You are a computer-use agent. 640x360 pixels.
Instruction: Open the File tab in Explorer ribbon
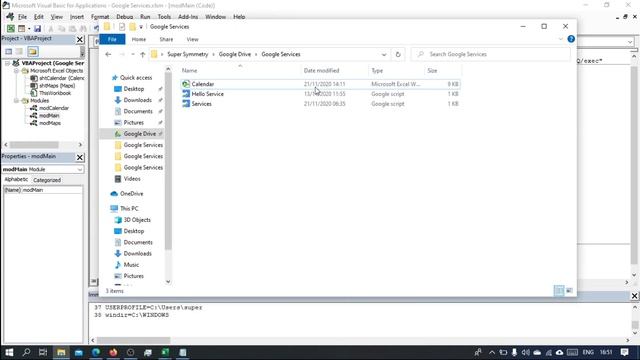click(112, 39)
